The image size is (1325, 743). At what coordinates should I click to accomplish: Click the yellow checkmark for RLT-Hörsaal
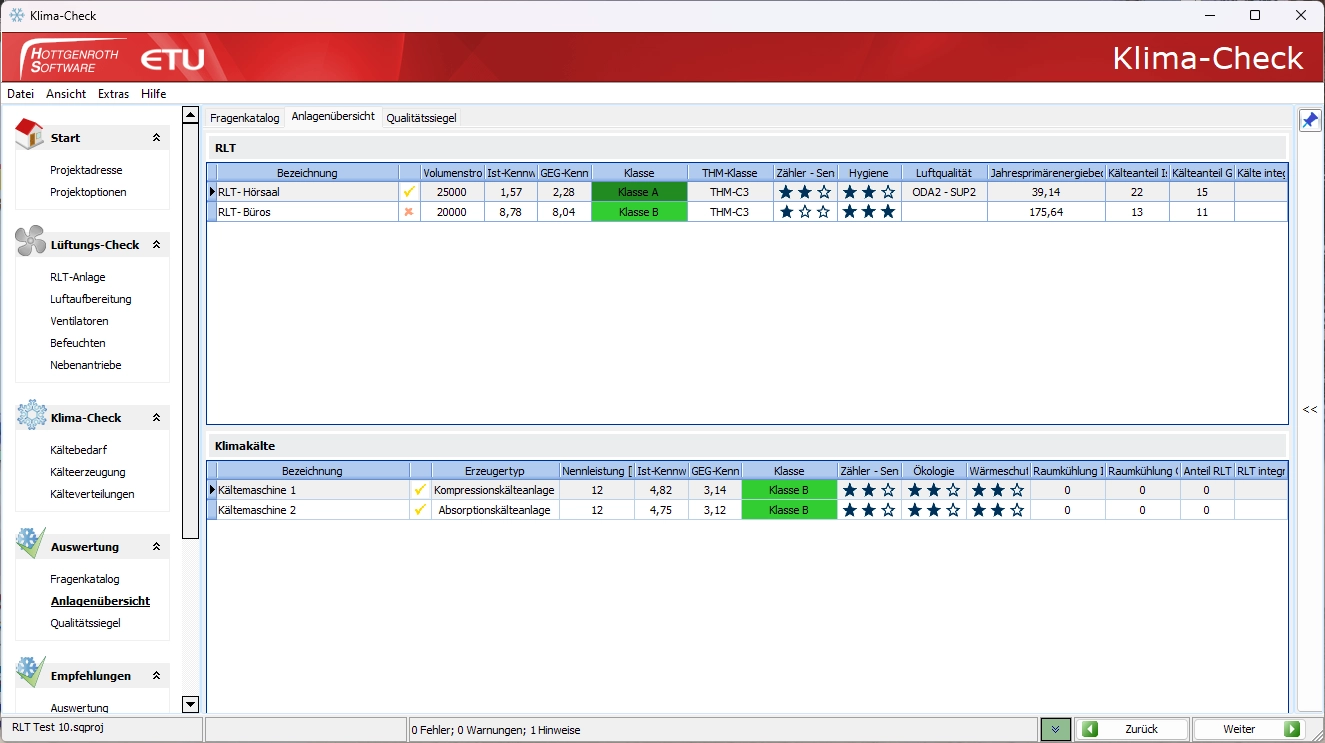pos(409,192)
